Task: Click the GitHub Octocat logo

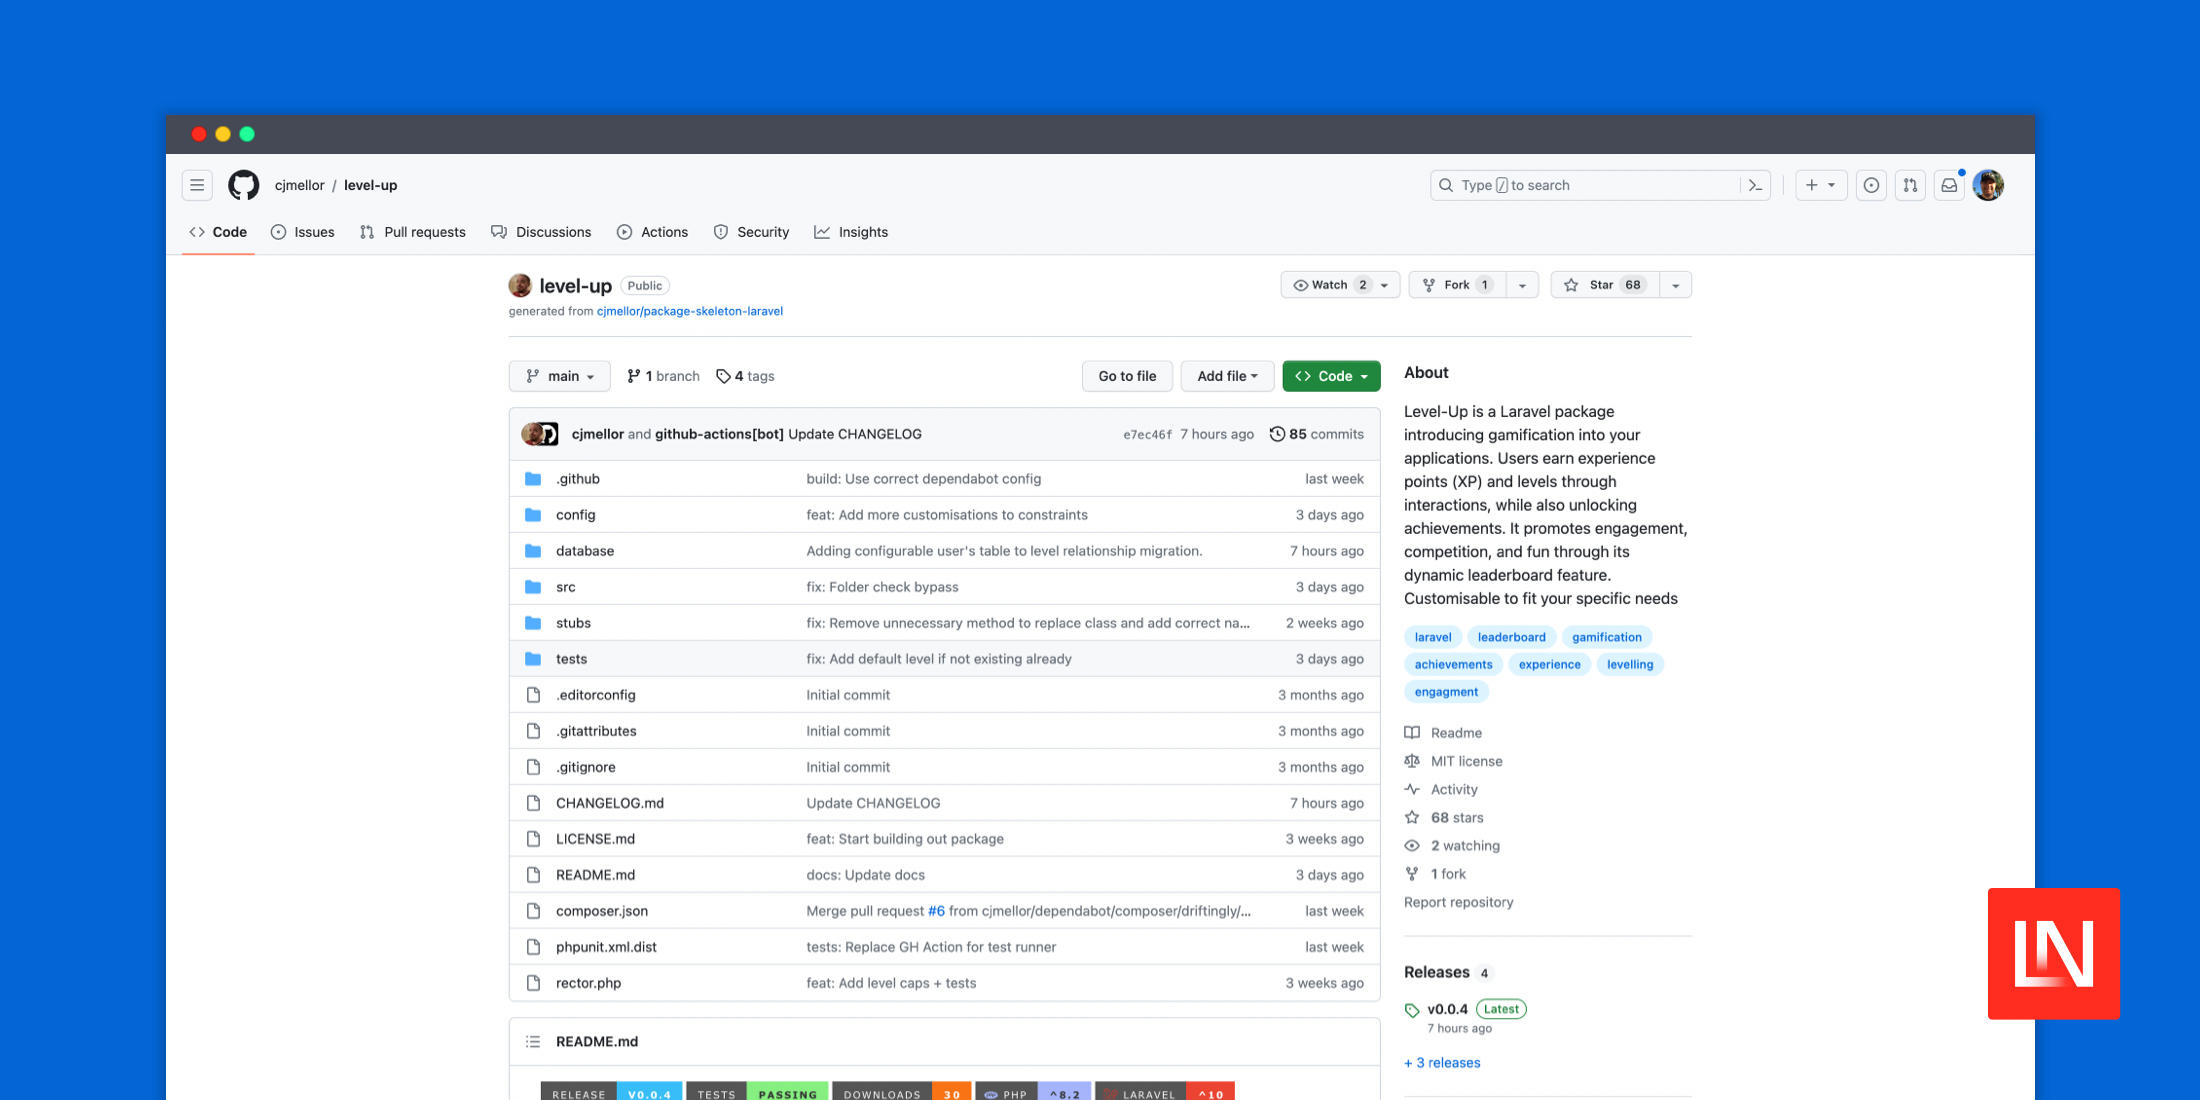Action: click(x=243, y=185)
